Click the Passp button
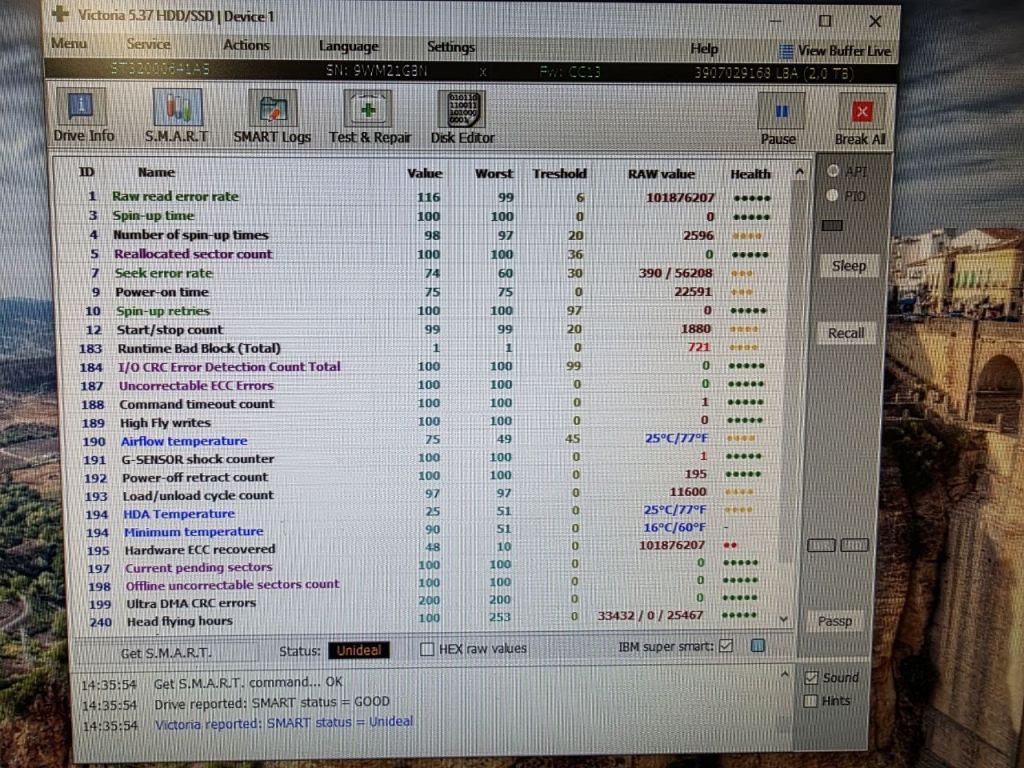Image resolution: width=1024 pixels, height=768 pixels. [835, 621]
